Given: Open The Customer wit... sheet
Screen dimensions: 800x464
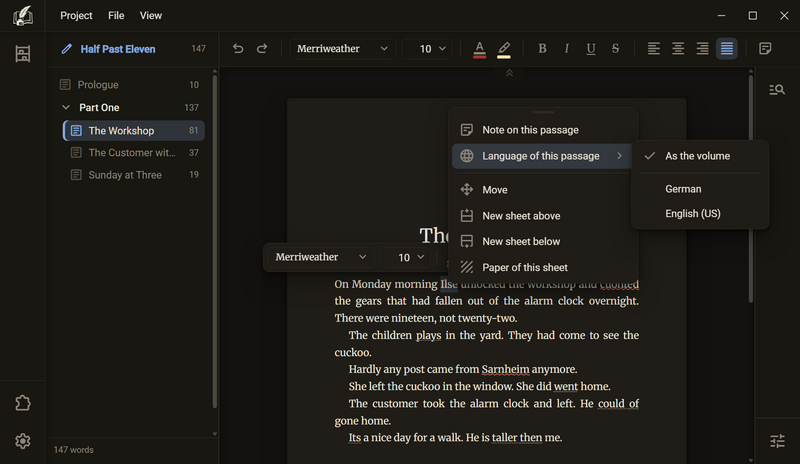Looking at the screenshot, I should coord(134,153).
